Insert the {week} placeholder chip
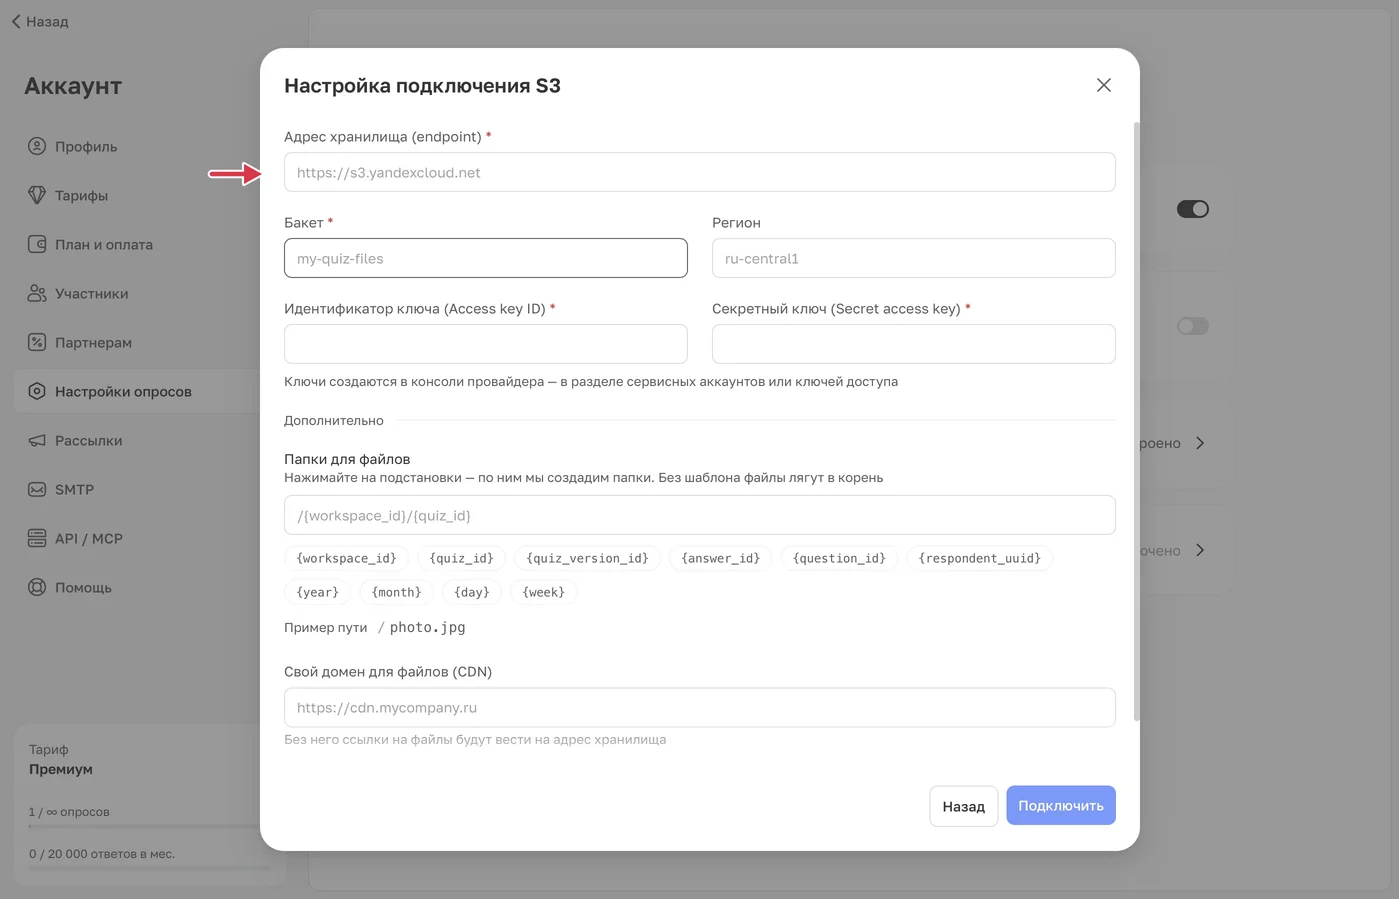This screenshot has height=899, width=1399. coord(543,592)
